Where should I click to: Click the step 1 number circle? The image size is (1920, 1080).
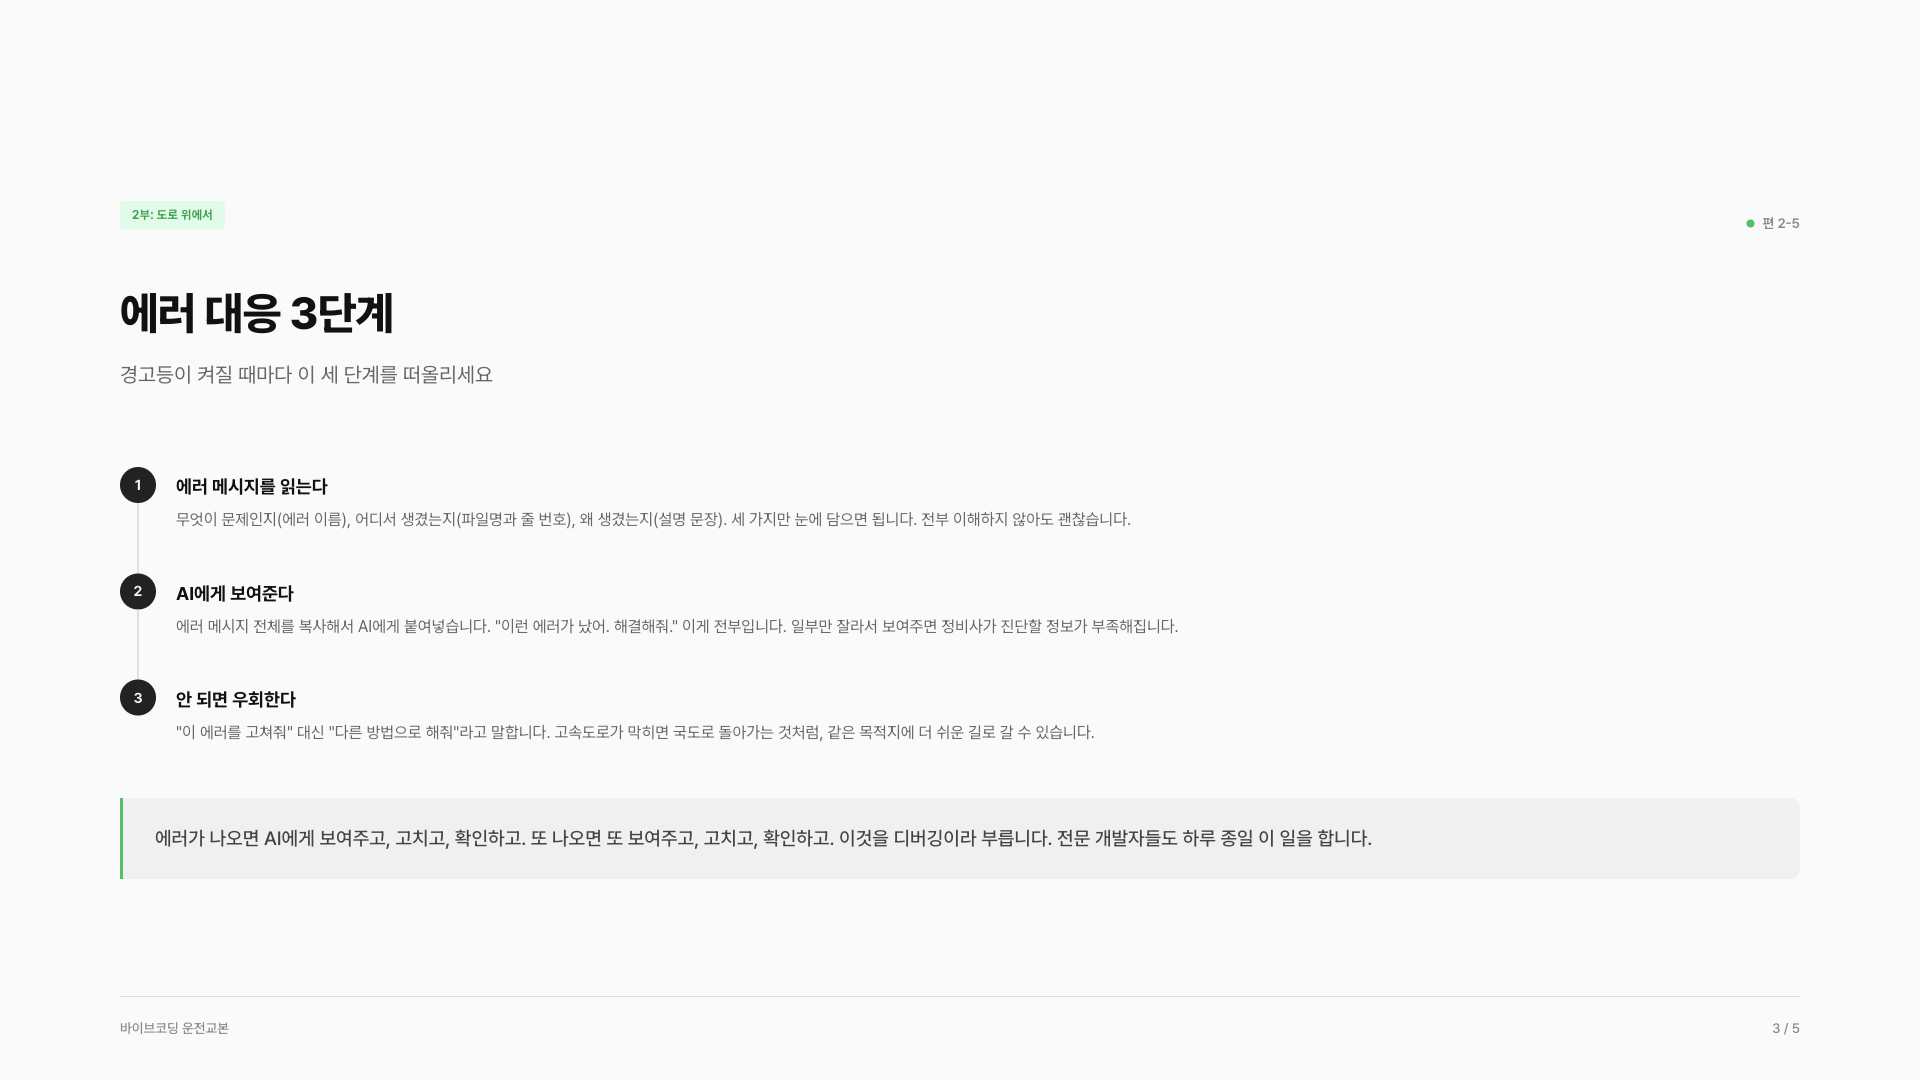pyautogui.click(x=138, y=485)
